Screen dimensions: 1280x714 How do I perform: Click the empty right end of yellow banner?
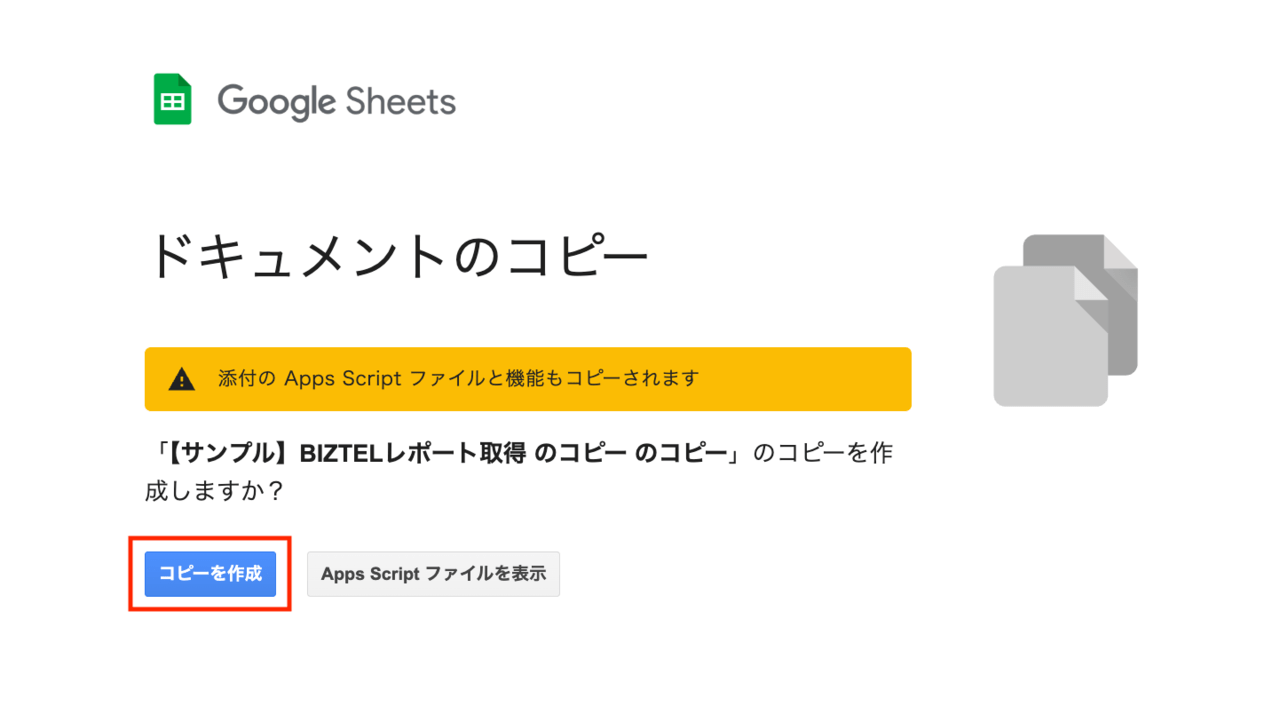[x=820, y=379]
